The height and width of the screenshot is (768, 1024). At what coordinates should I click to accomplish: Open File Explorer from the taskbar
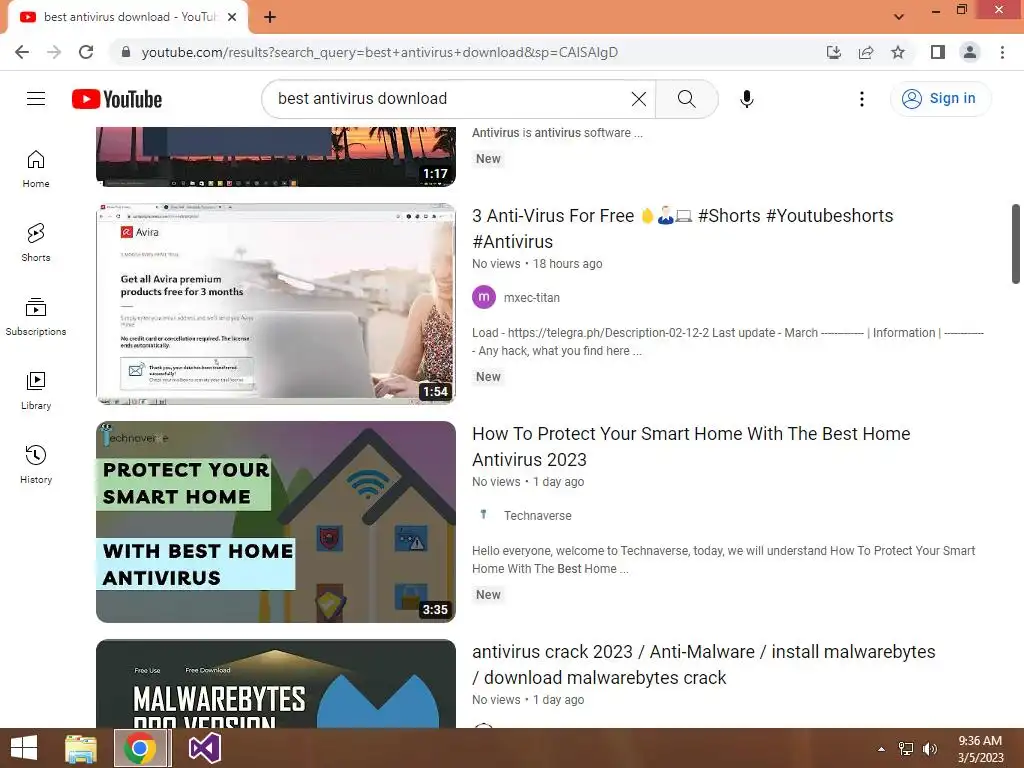[81, 748]
